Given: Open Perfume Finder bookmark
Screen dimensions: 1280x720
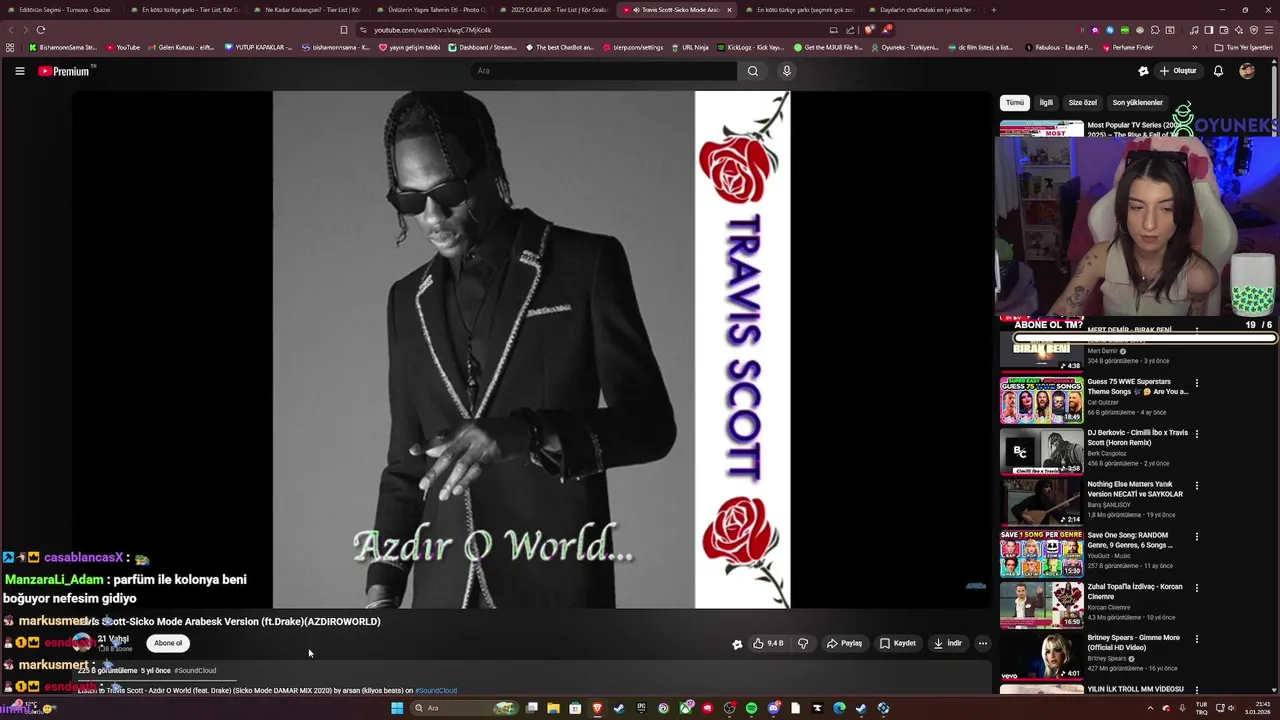Looking at the screenshot, I should coord(1128,47).
